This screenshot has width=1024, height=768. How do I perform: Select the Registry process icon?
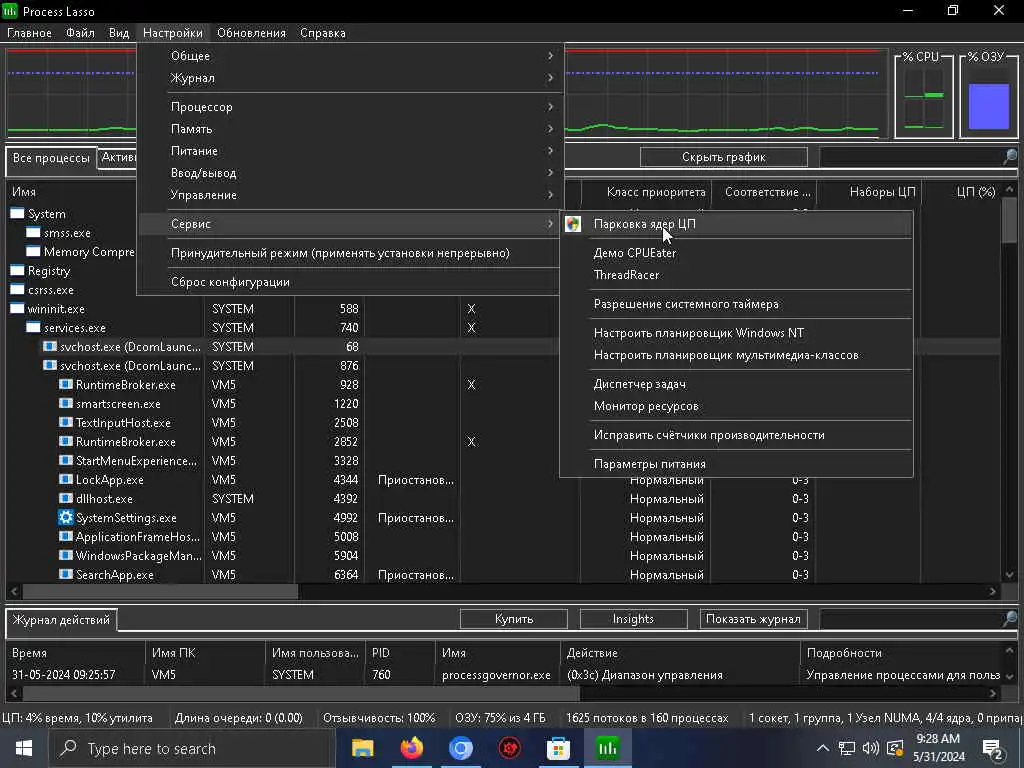[17, 270]
